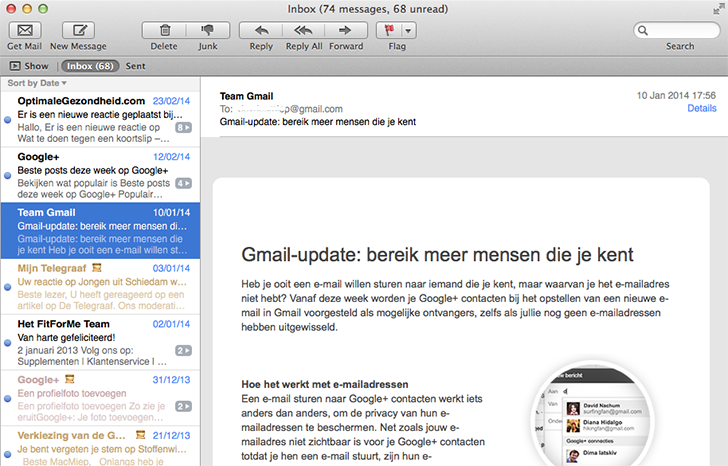Screen dimensions: 728x466
Task: Click the search magnifier icon
Action: pyautogui.click(x=643, y=31)
